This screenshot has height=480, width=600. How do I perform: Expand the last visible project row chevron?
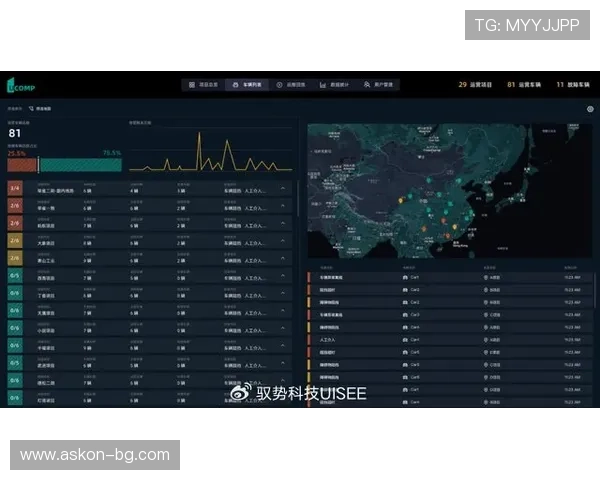283,400
